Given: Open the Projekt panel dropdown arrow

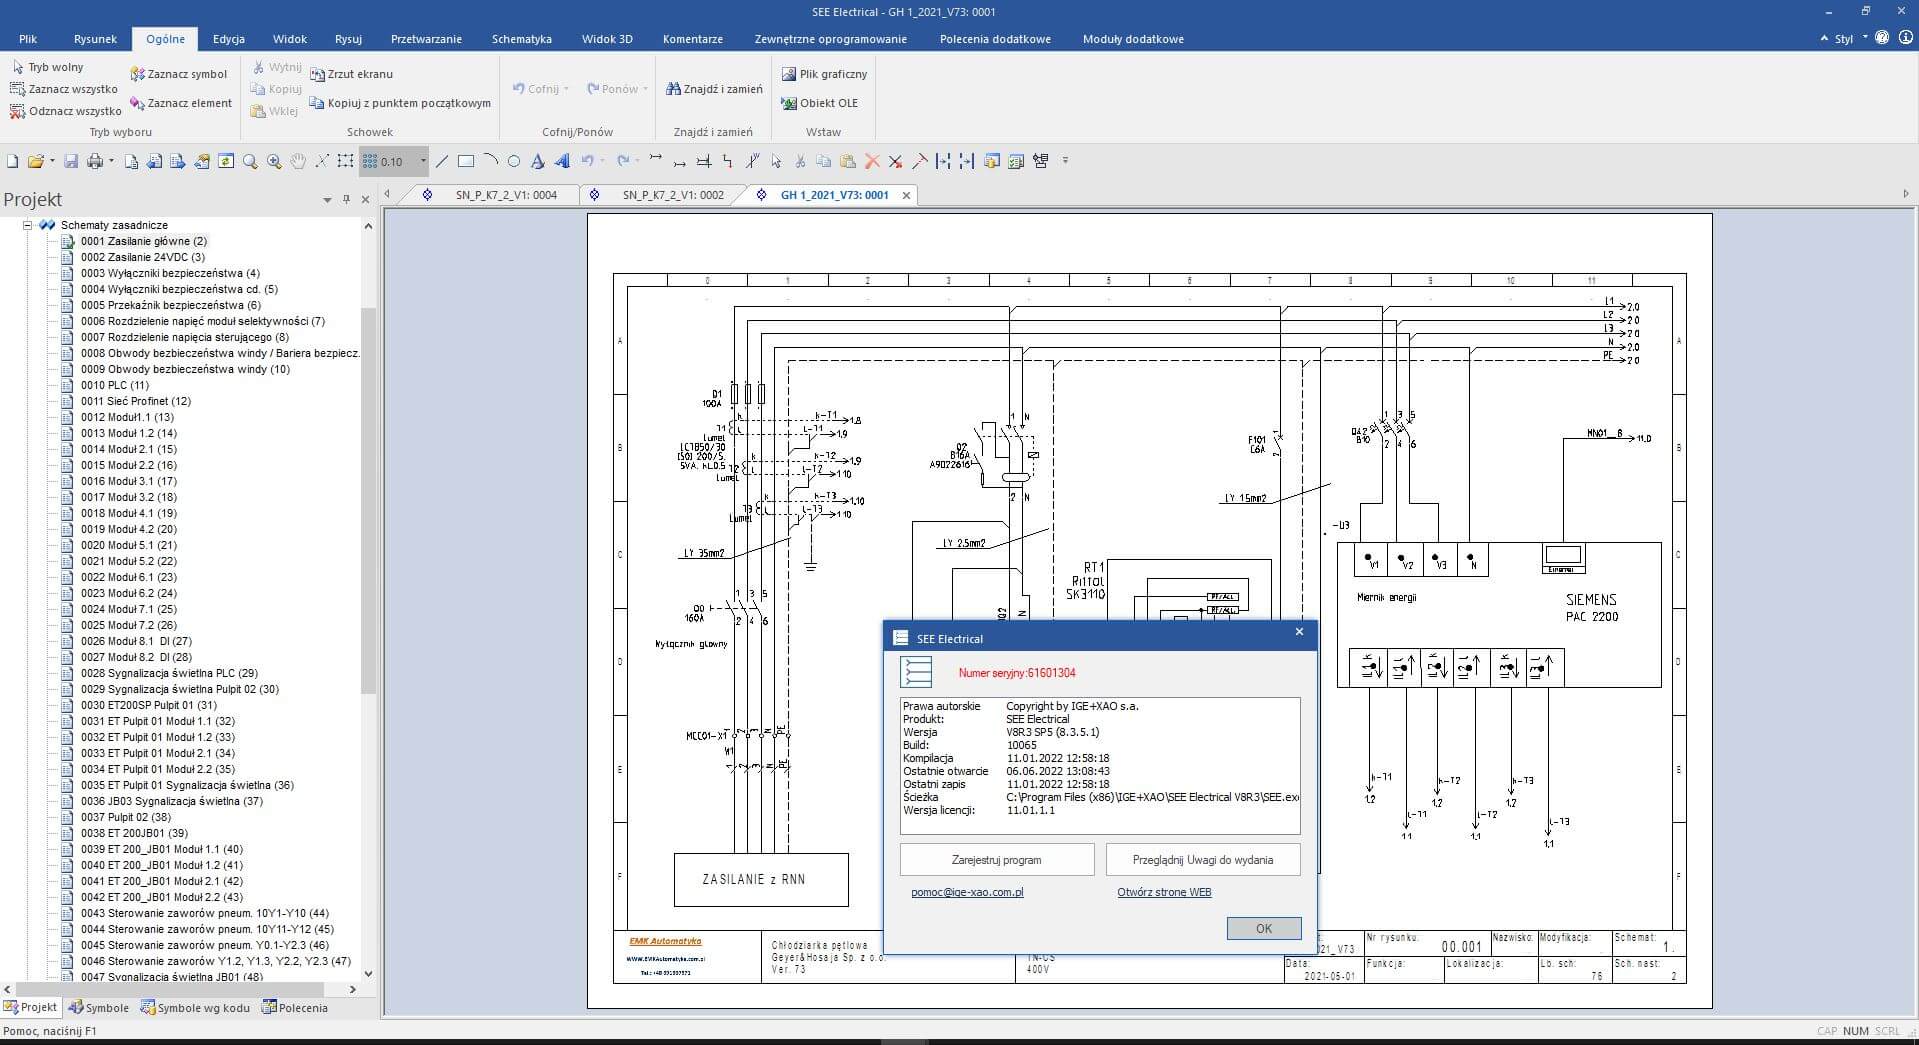Looking at the screenshot, I should 327,200.
